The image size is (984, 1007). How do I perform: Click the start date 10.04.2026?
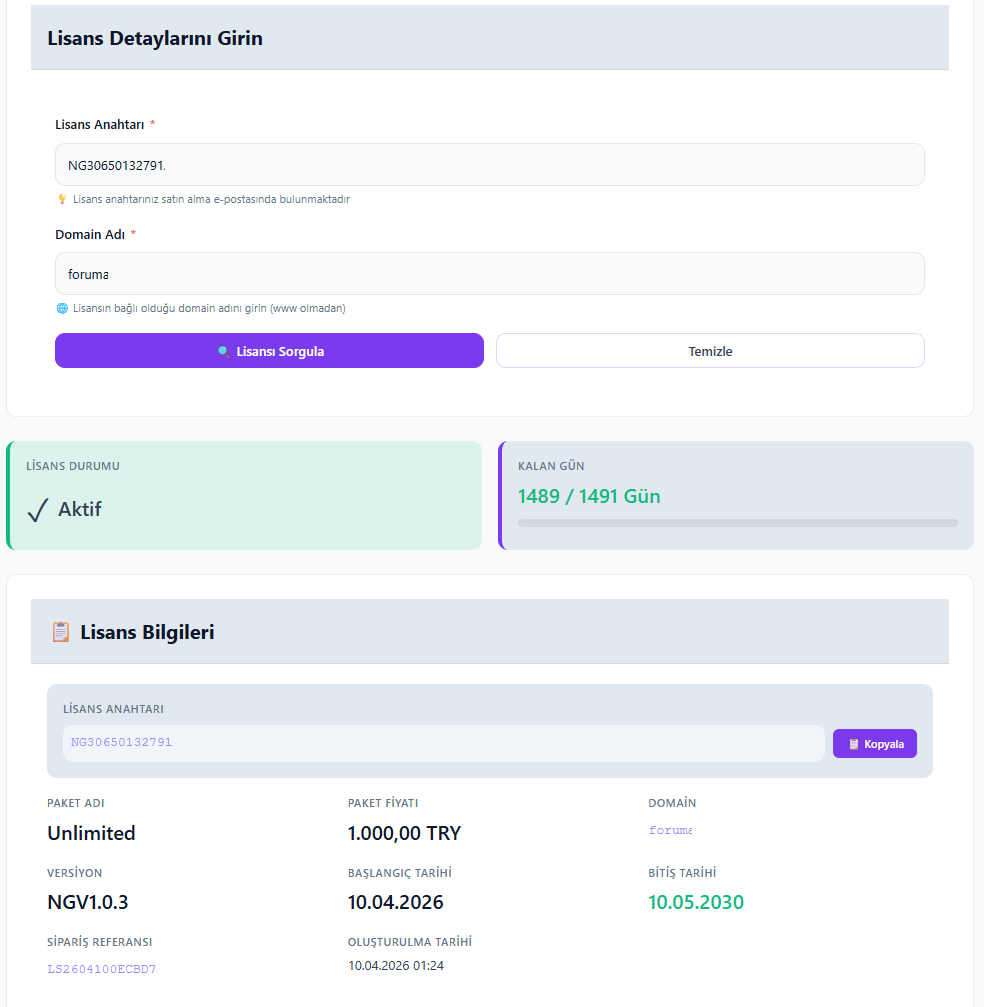[396, 902]
